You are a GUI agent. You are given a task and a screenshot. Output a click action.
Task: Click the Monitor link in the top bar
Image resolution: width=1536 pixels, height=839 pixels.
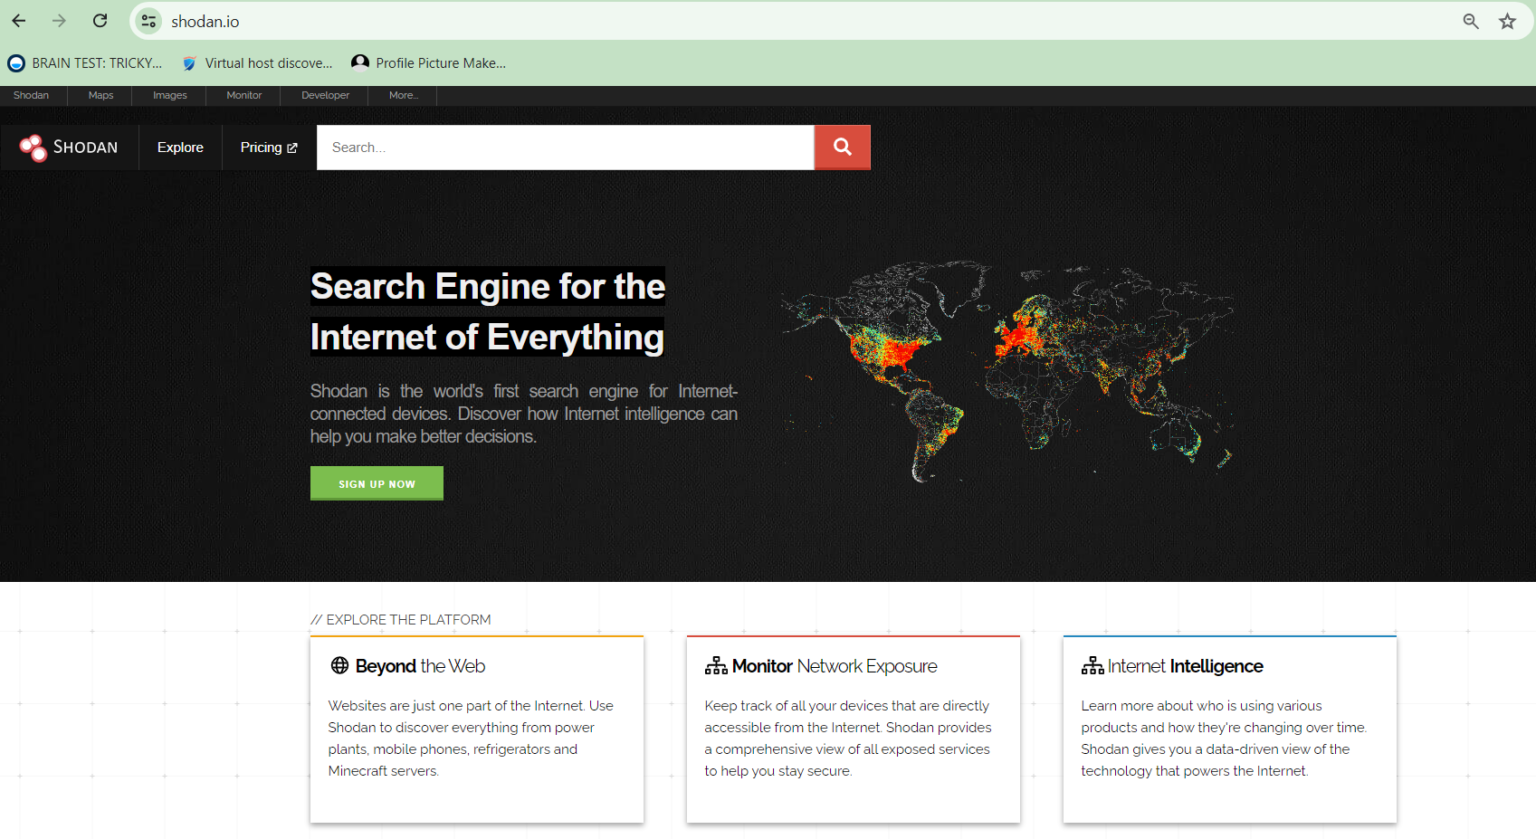click(x=243, y=94)
